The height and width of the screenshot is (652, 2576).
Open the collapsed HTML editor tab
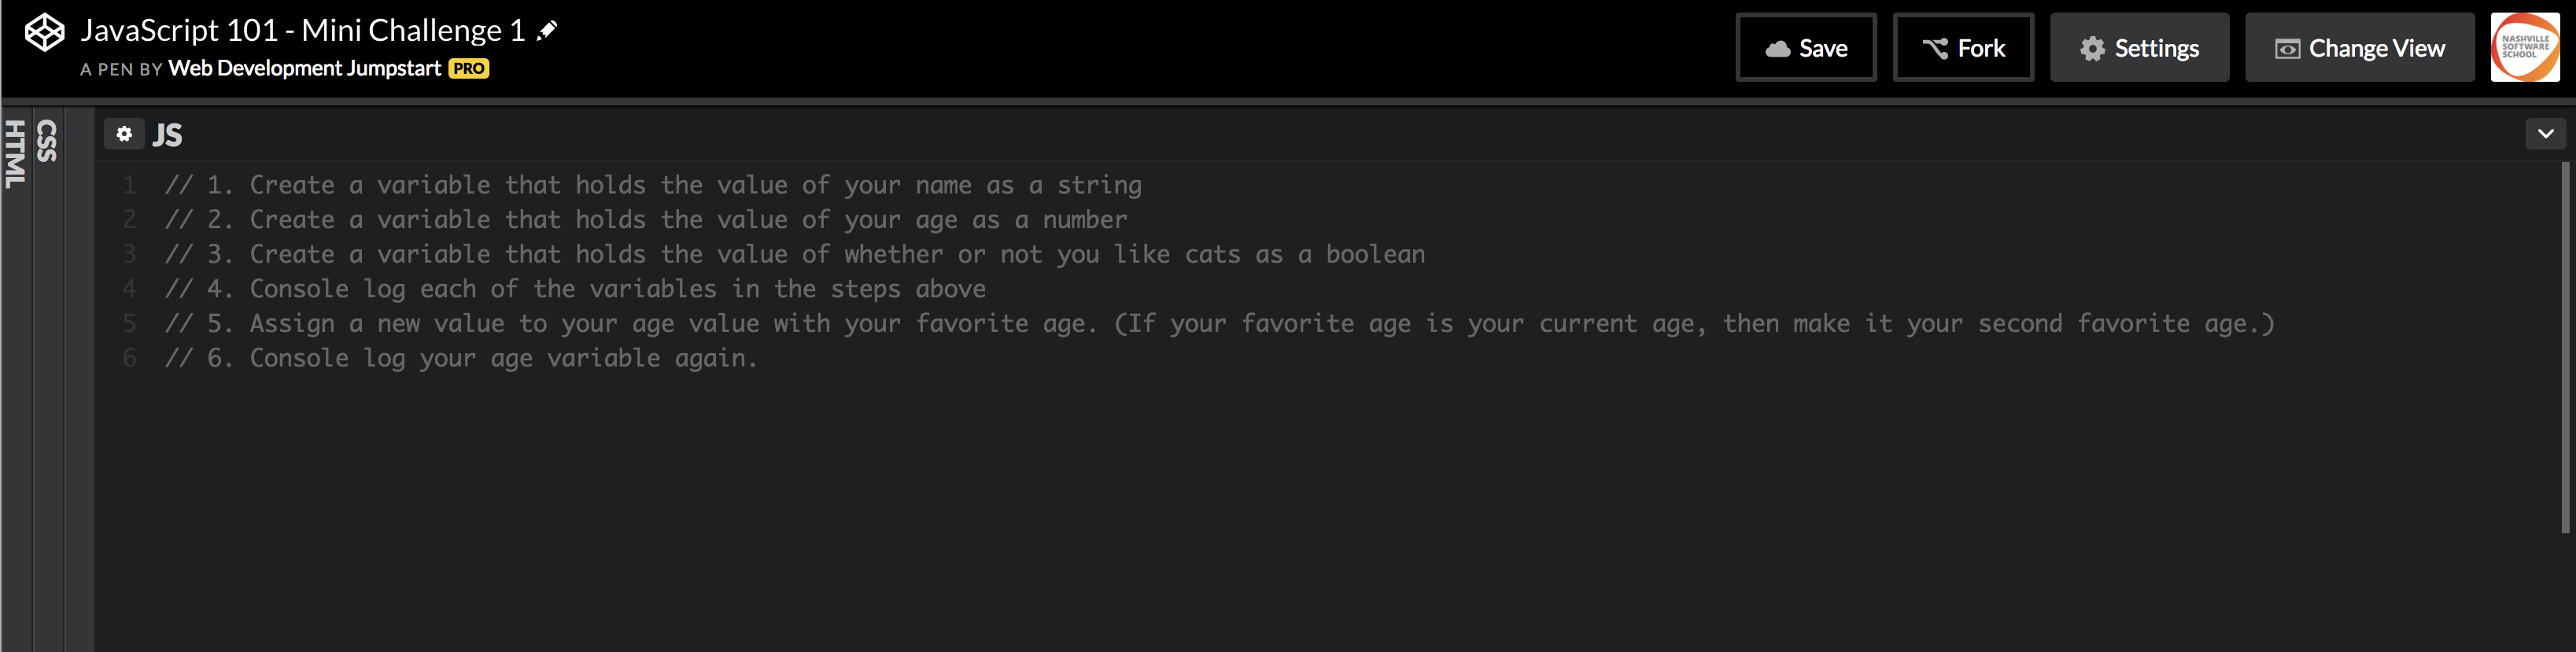16,154
